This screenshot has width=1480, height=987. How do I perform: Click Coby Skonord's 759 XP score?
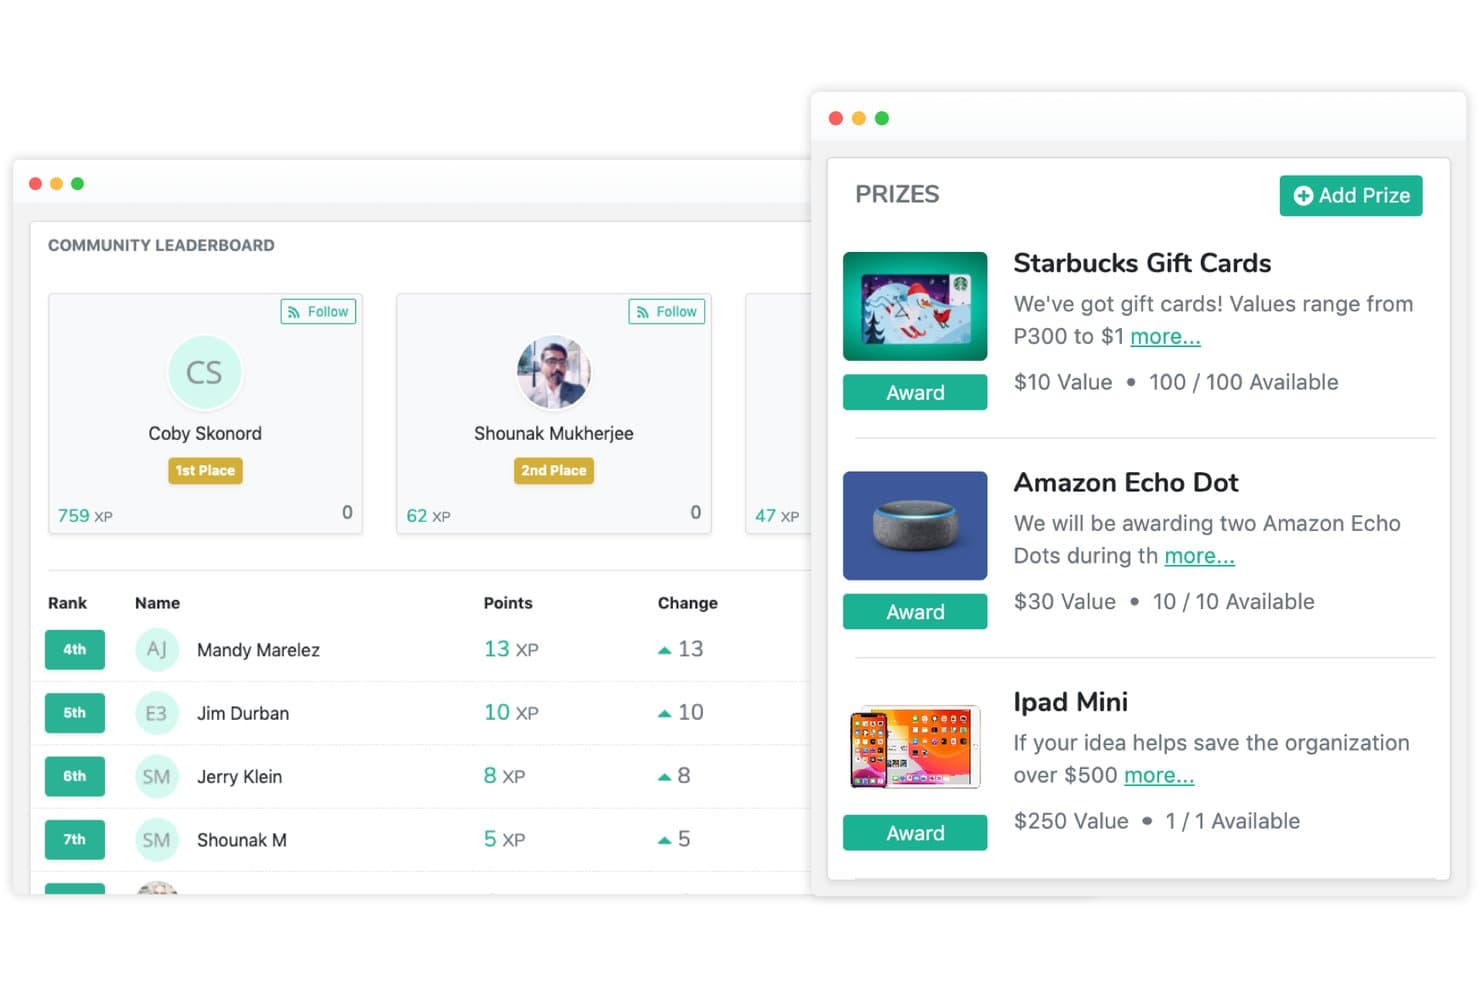click(x=85, y=516)
